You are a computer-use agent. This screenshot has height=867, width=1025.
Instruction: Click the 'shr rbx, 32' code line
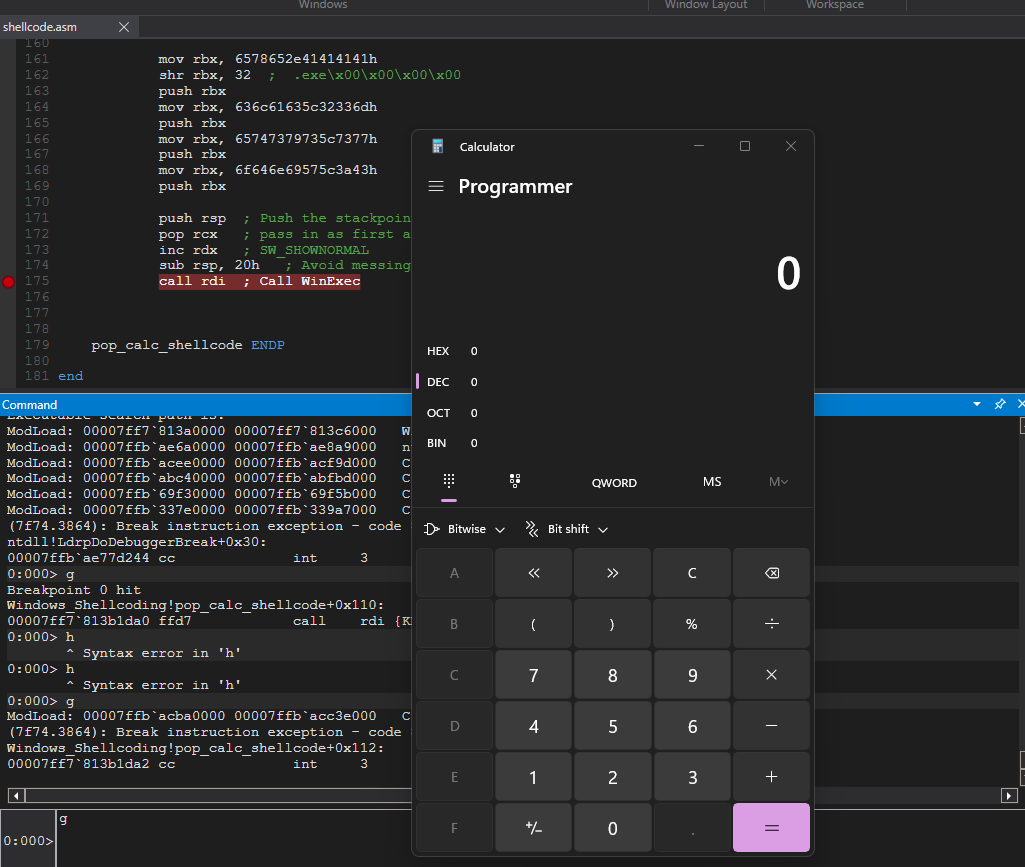205,75
